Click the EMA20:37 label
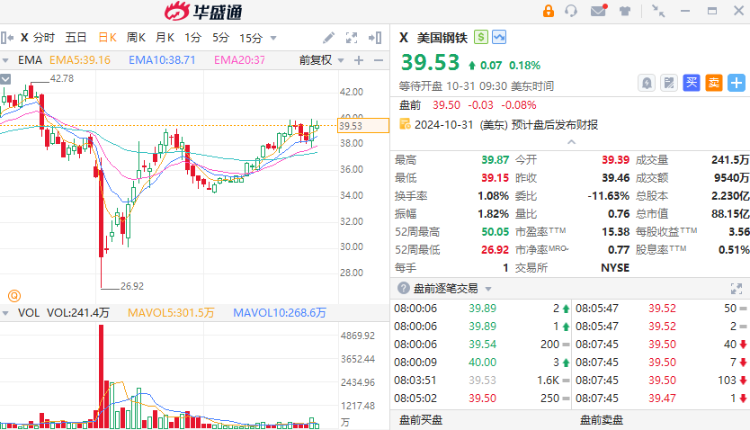Screen dimensions: 750x430 pos(240,60)
